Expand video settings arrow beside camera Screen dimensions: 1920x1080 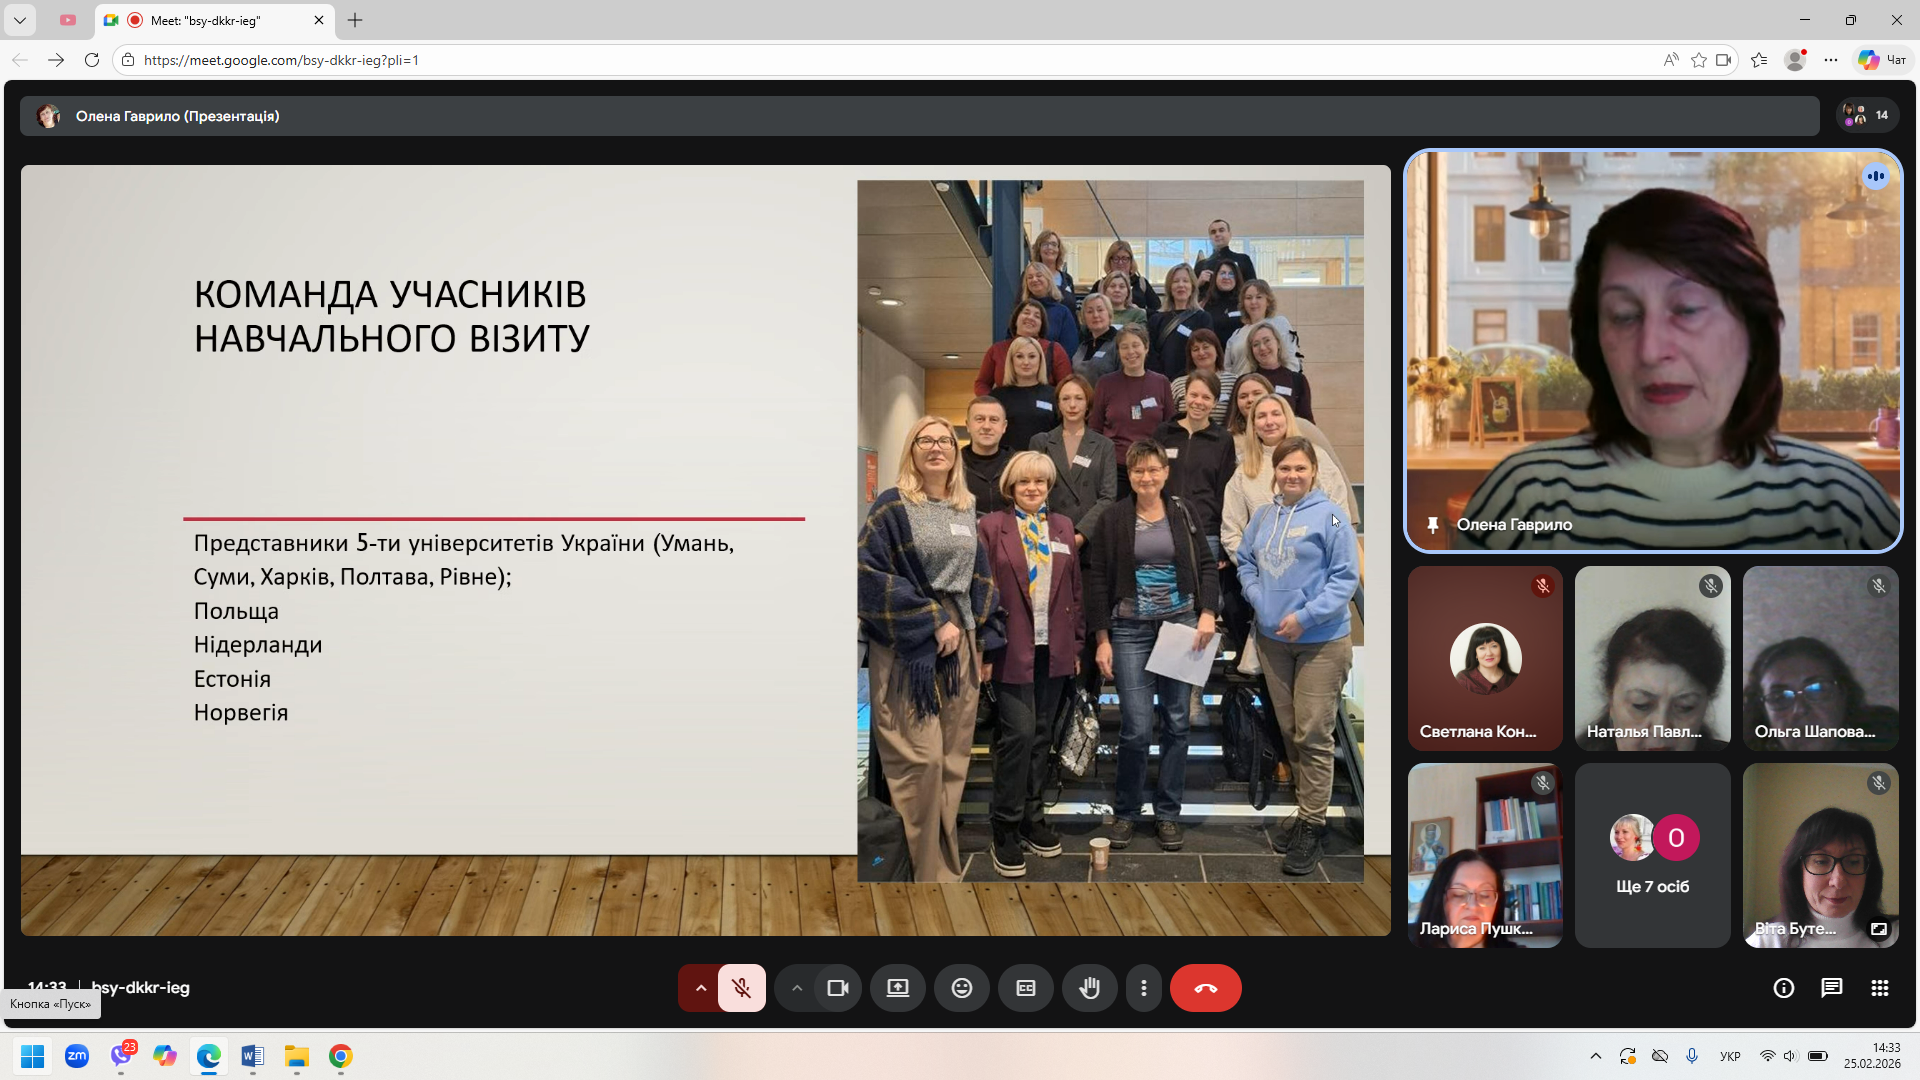797,988
